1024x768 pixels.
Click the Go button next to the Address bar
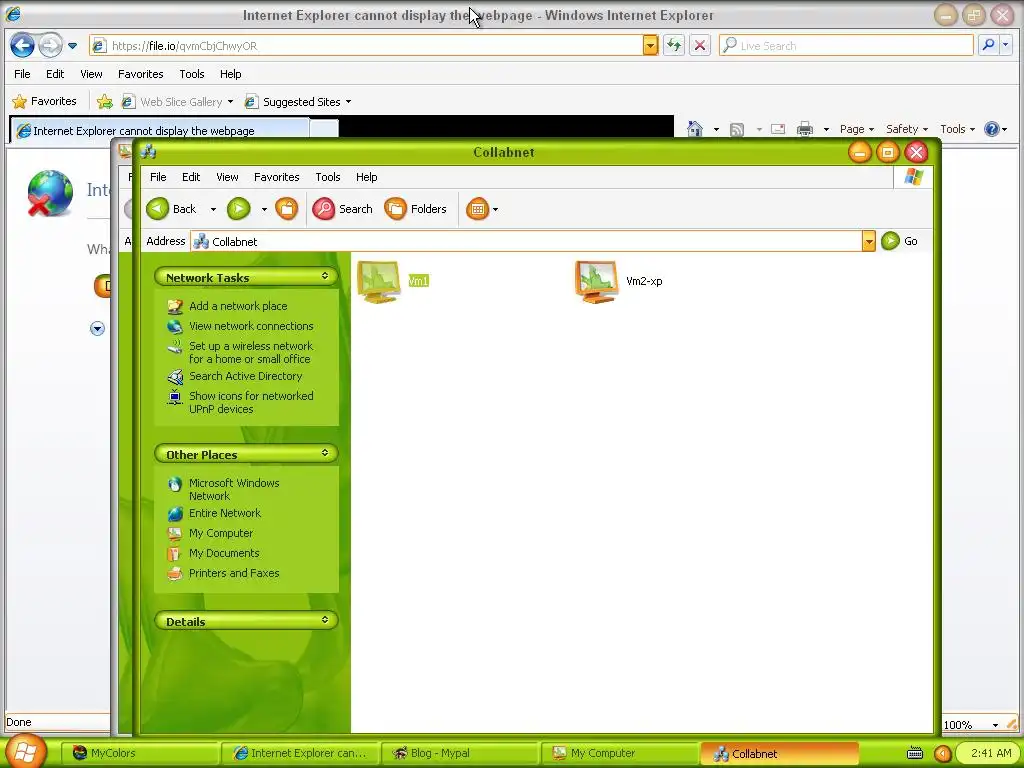[x=900, y=241]
